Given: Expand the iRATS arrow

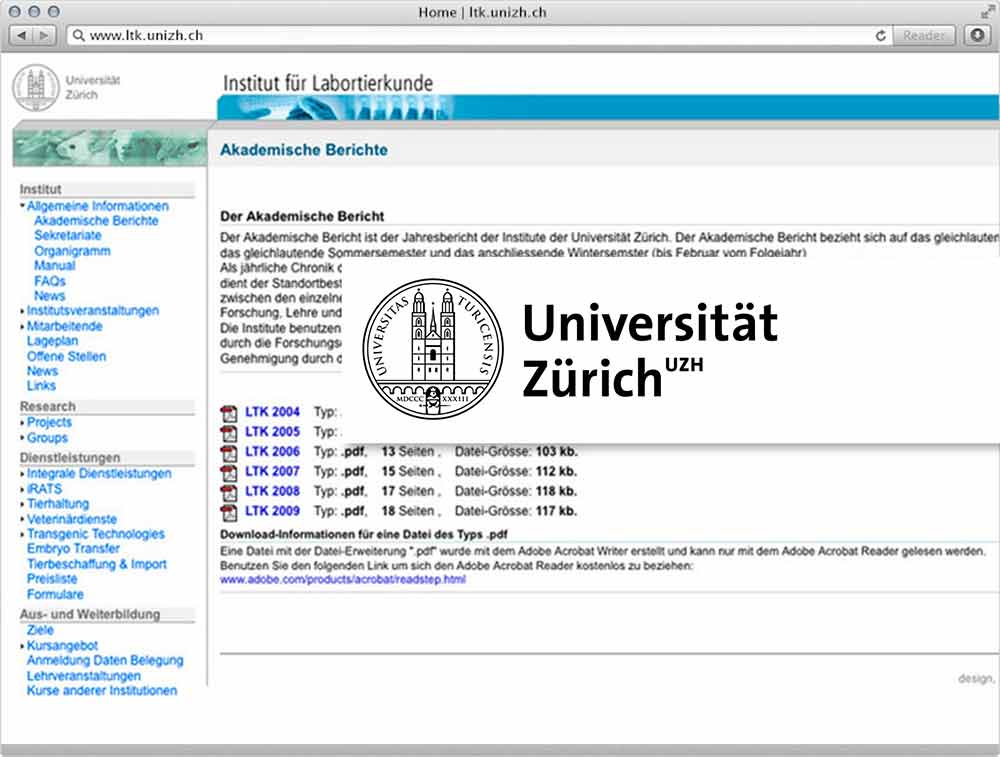Looking at the screenshot, I should pos(22,490).
